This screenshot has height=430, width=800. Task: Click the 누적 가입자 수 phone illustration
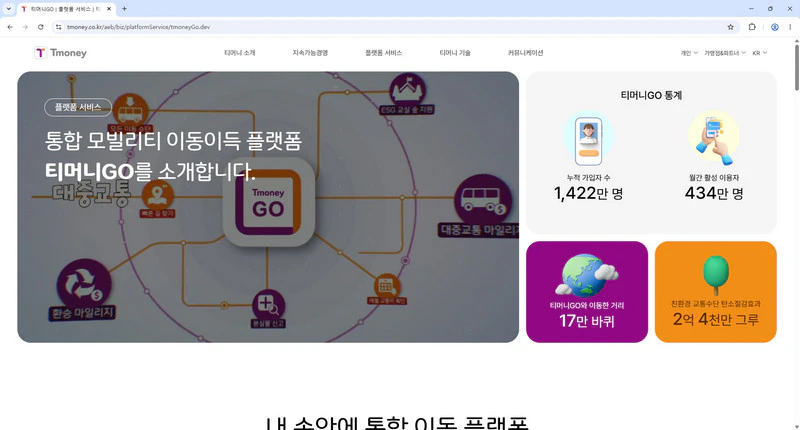[x=588, y=140]
